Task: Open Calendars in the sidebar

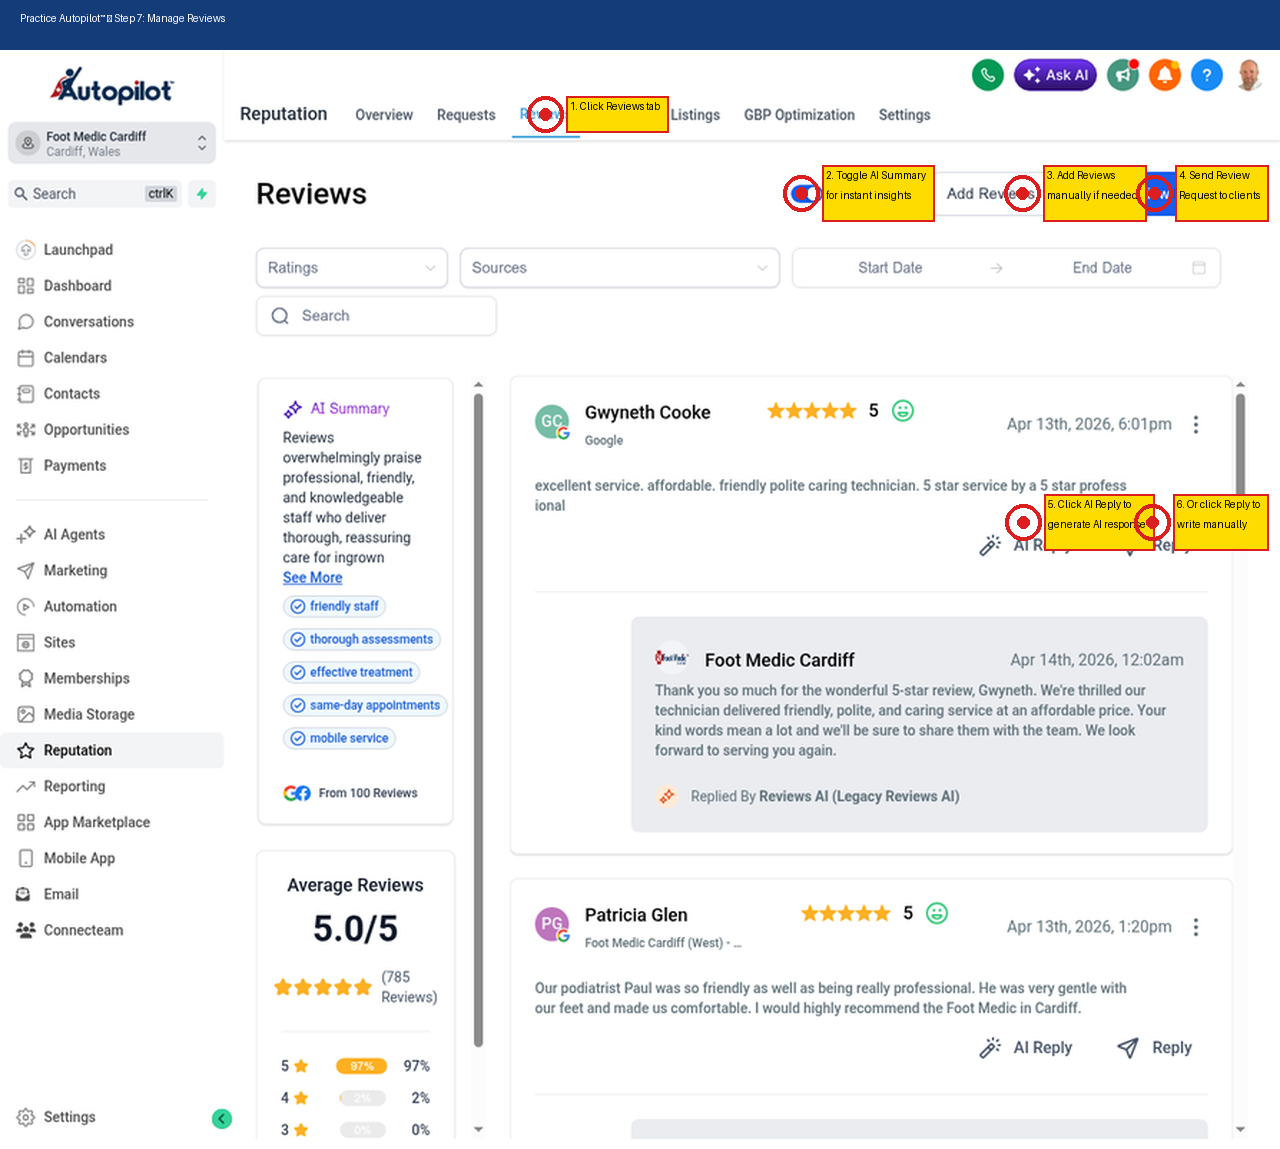Action: coord(75,358)
